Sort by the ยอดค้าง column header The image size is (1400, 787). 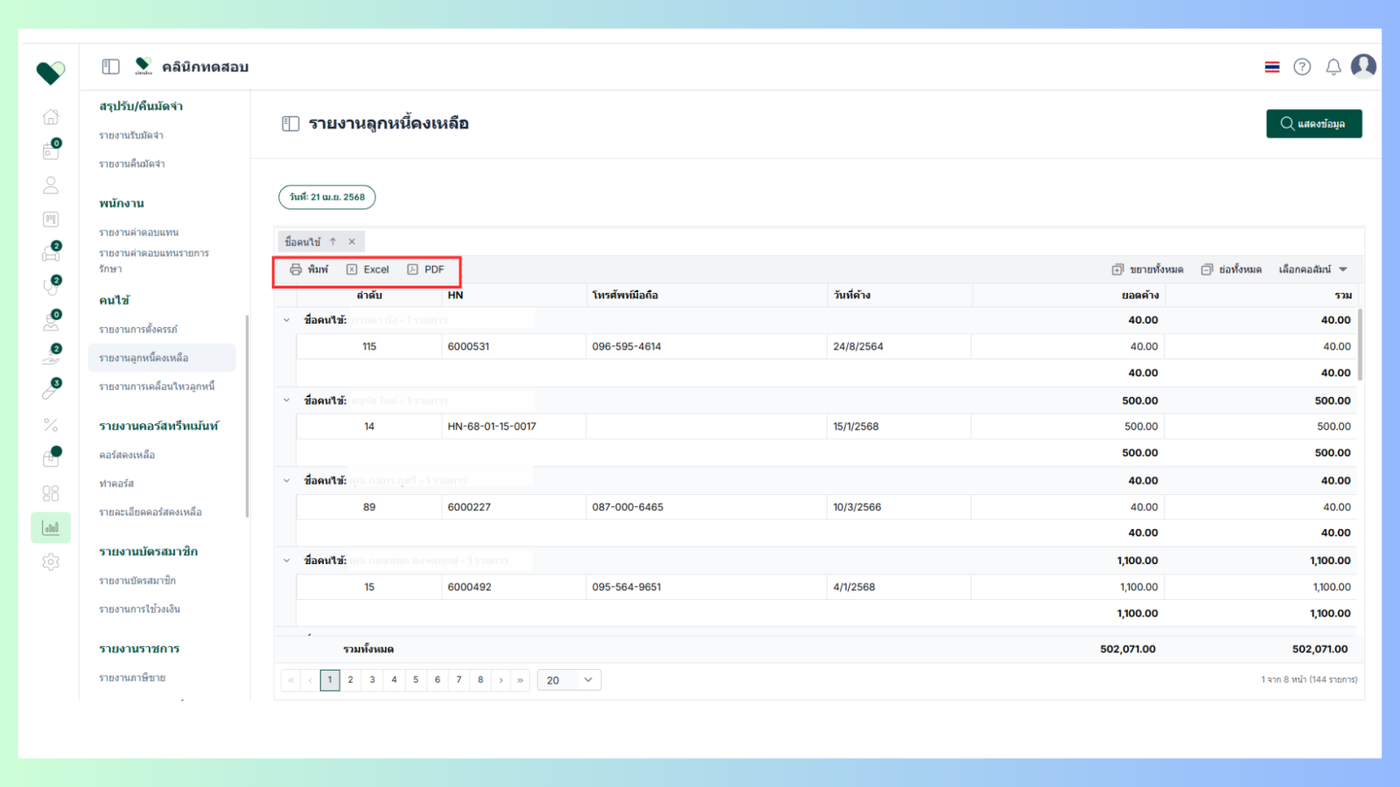tap(1068, 295)
